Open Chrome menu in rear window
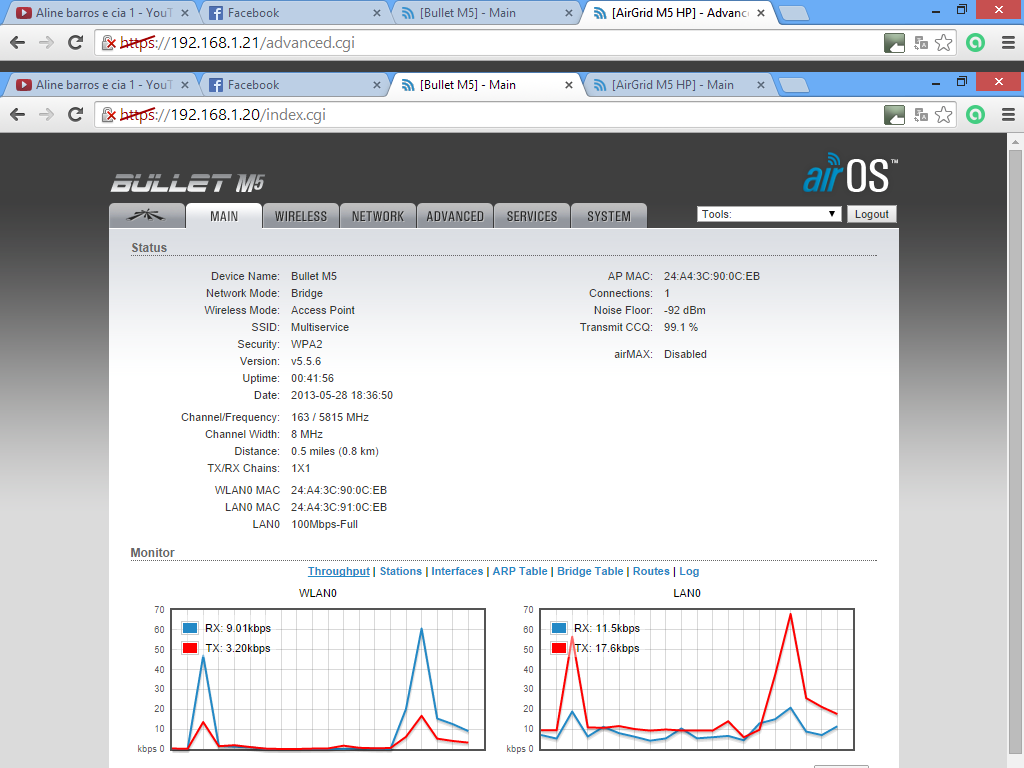This screenshot has width=1024, height=768. [x=1008, y=43]
